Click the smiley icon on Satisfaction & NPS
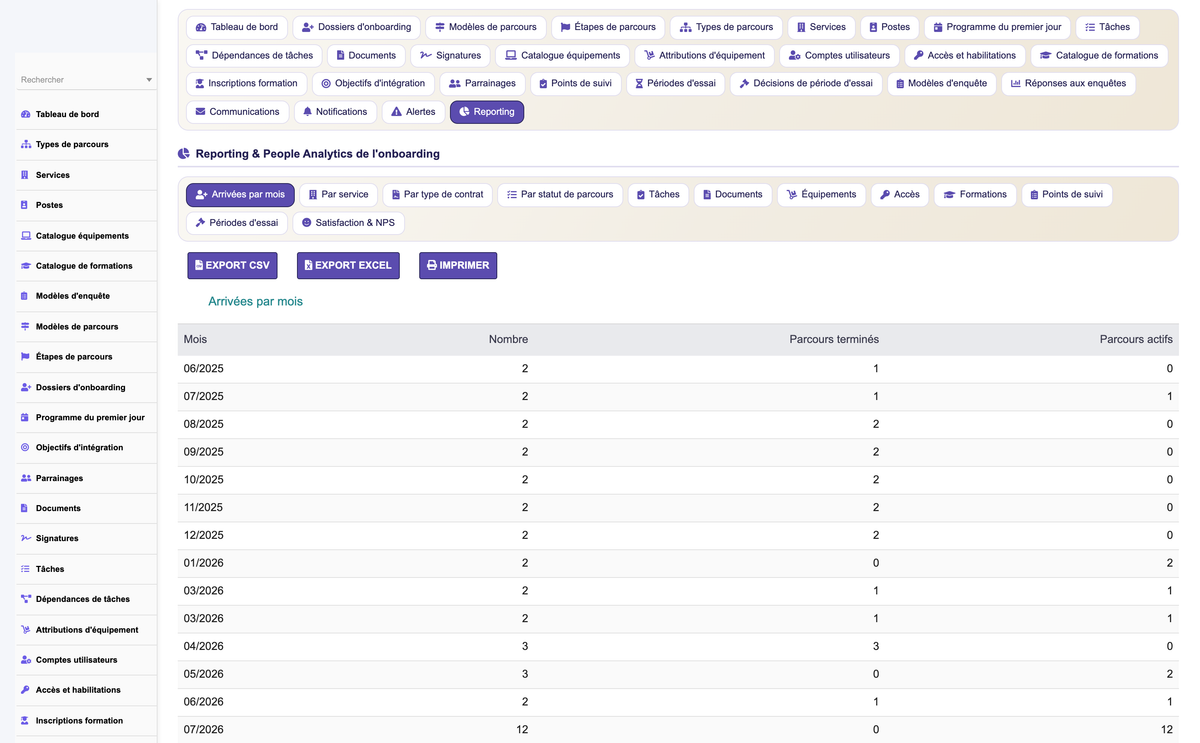The width and height of the screenshot is (1200, 743). click(307, 223)
